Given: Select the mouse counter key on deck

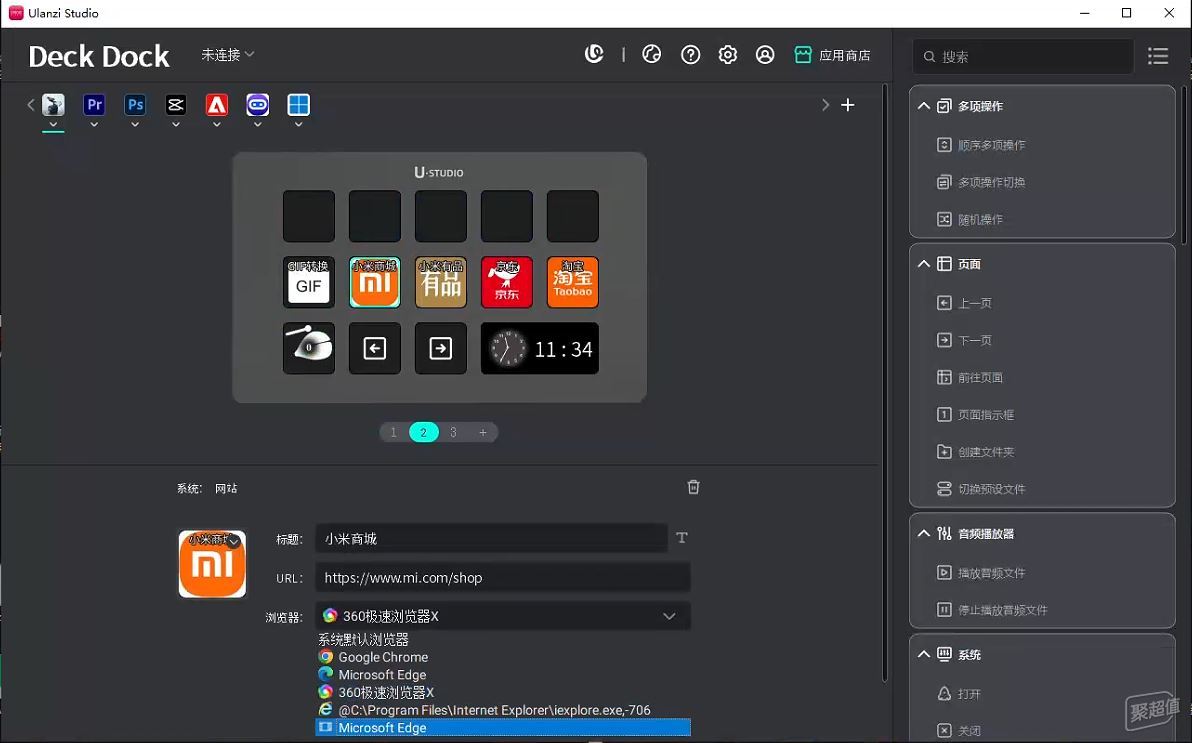Looking at the screenshot, I should point(309,348).
